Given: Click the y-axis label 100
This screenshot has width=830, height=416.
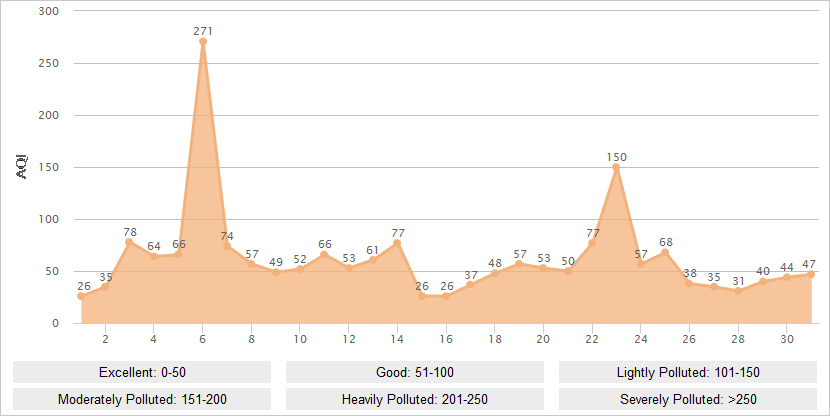Looking at the screenshot, I should (x=49, y=219).
